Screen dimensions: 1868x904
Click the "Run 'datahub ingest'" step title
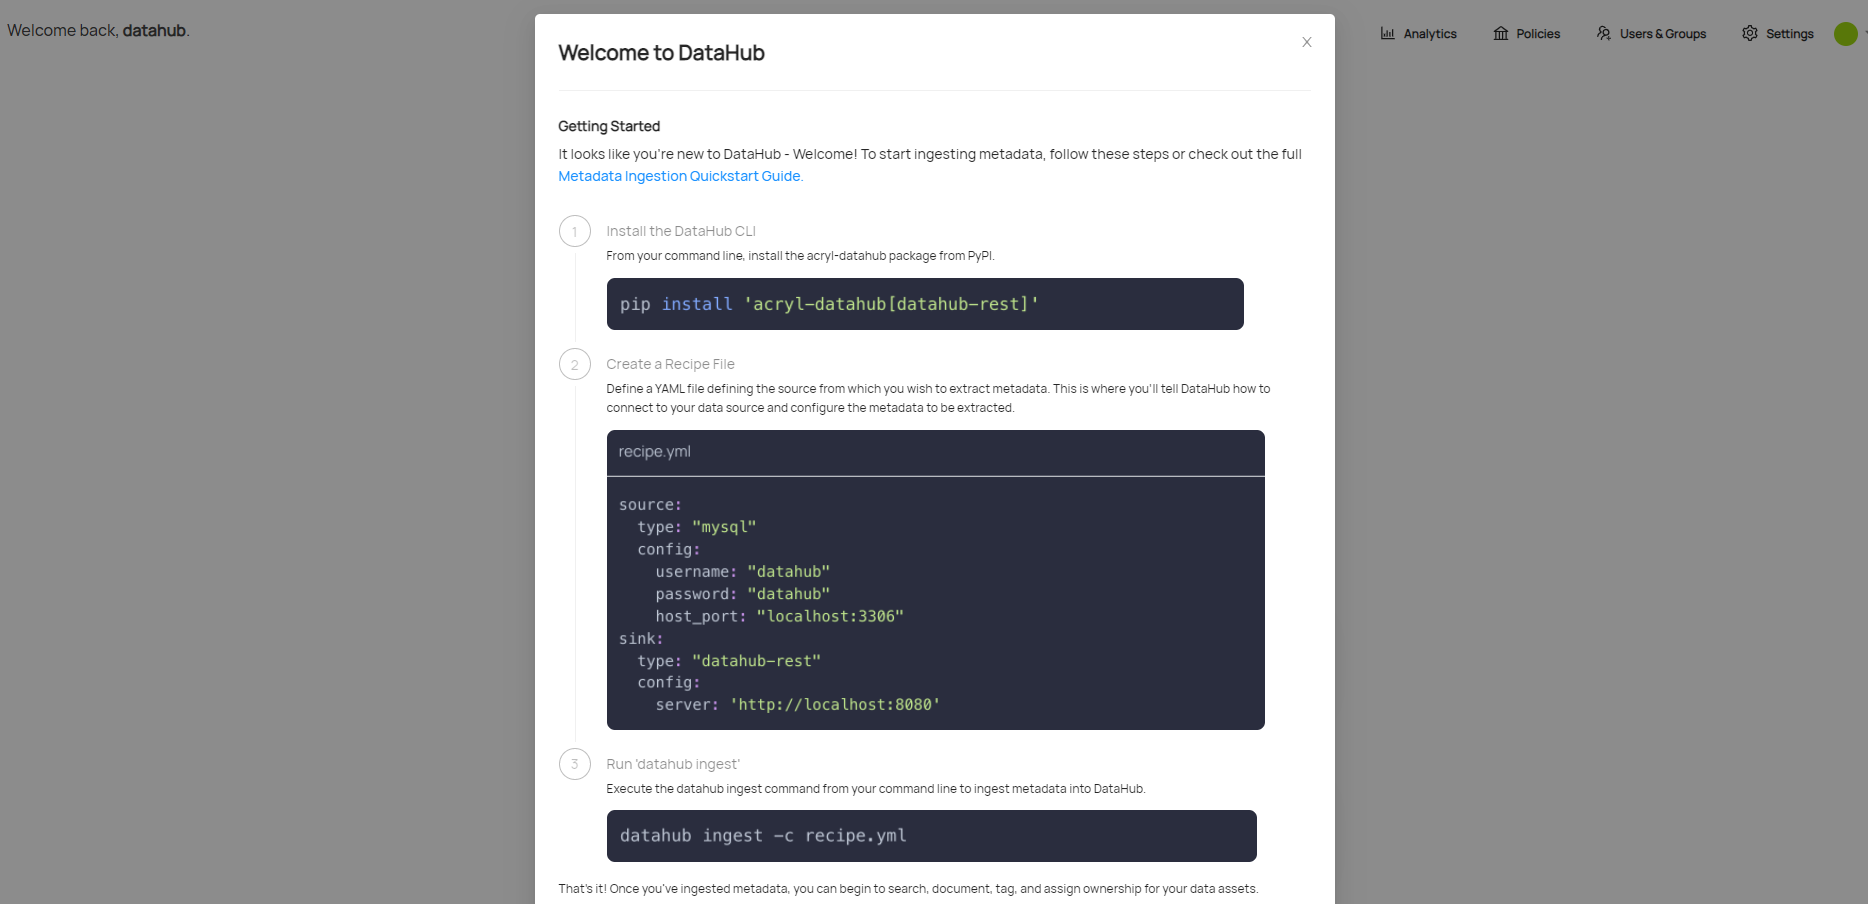click(x=673, y=764)
